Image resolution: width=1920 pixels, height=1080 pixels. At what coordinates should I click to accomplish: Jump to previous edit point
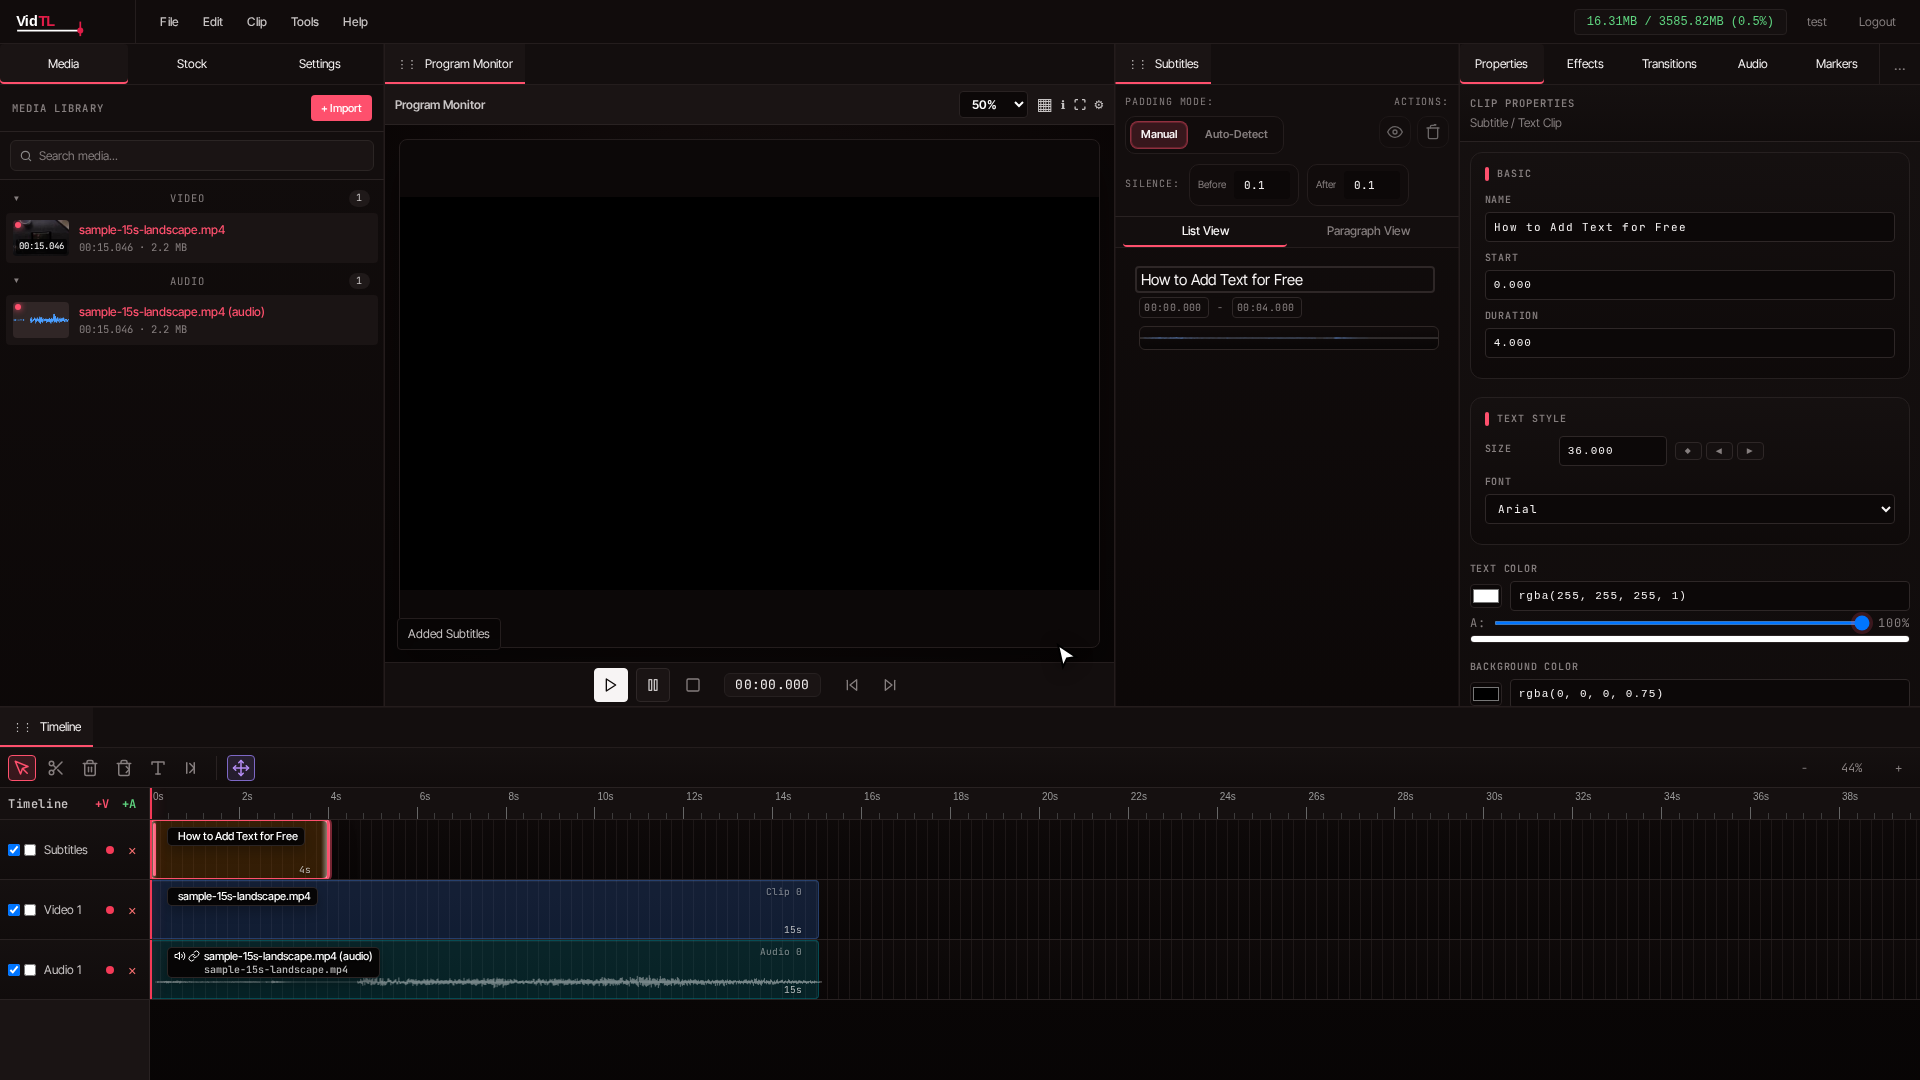click(x=852, y=685)
